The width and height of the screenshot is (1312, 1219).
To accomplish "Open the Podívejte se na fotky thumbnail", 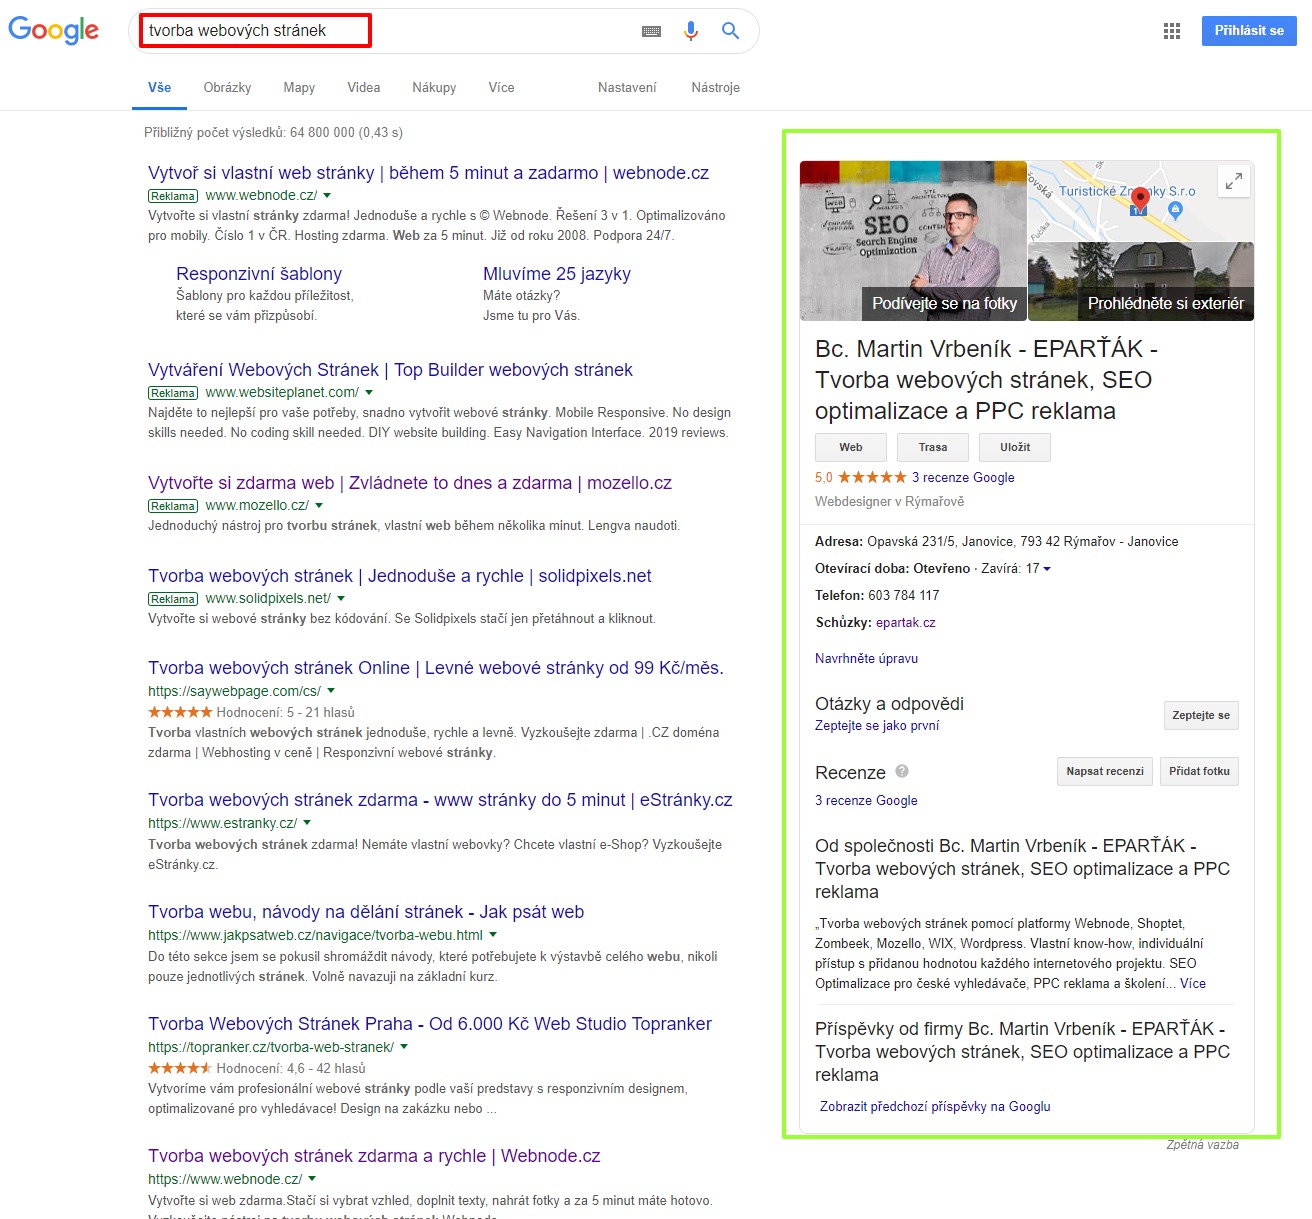I will pos(913,241).
